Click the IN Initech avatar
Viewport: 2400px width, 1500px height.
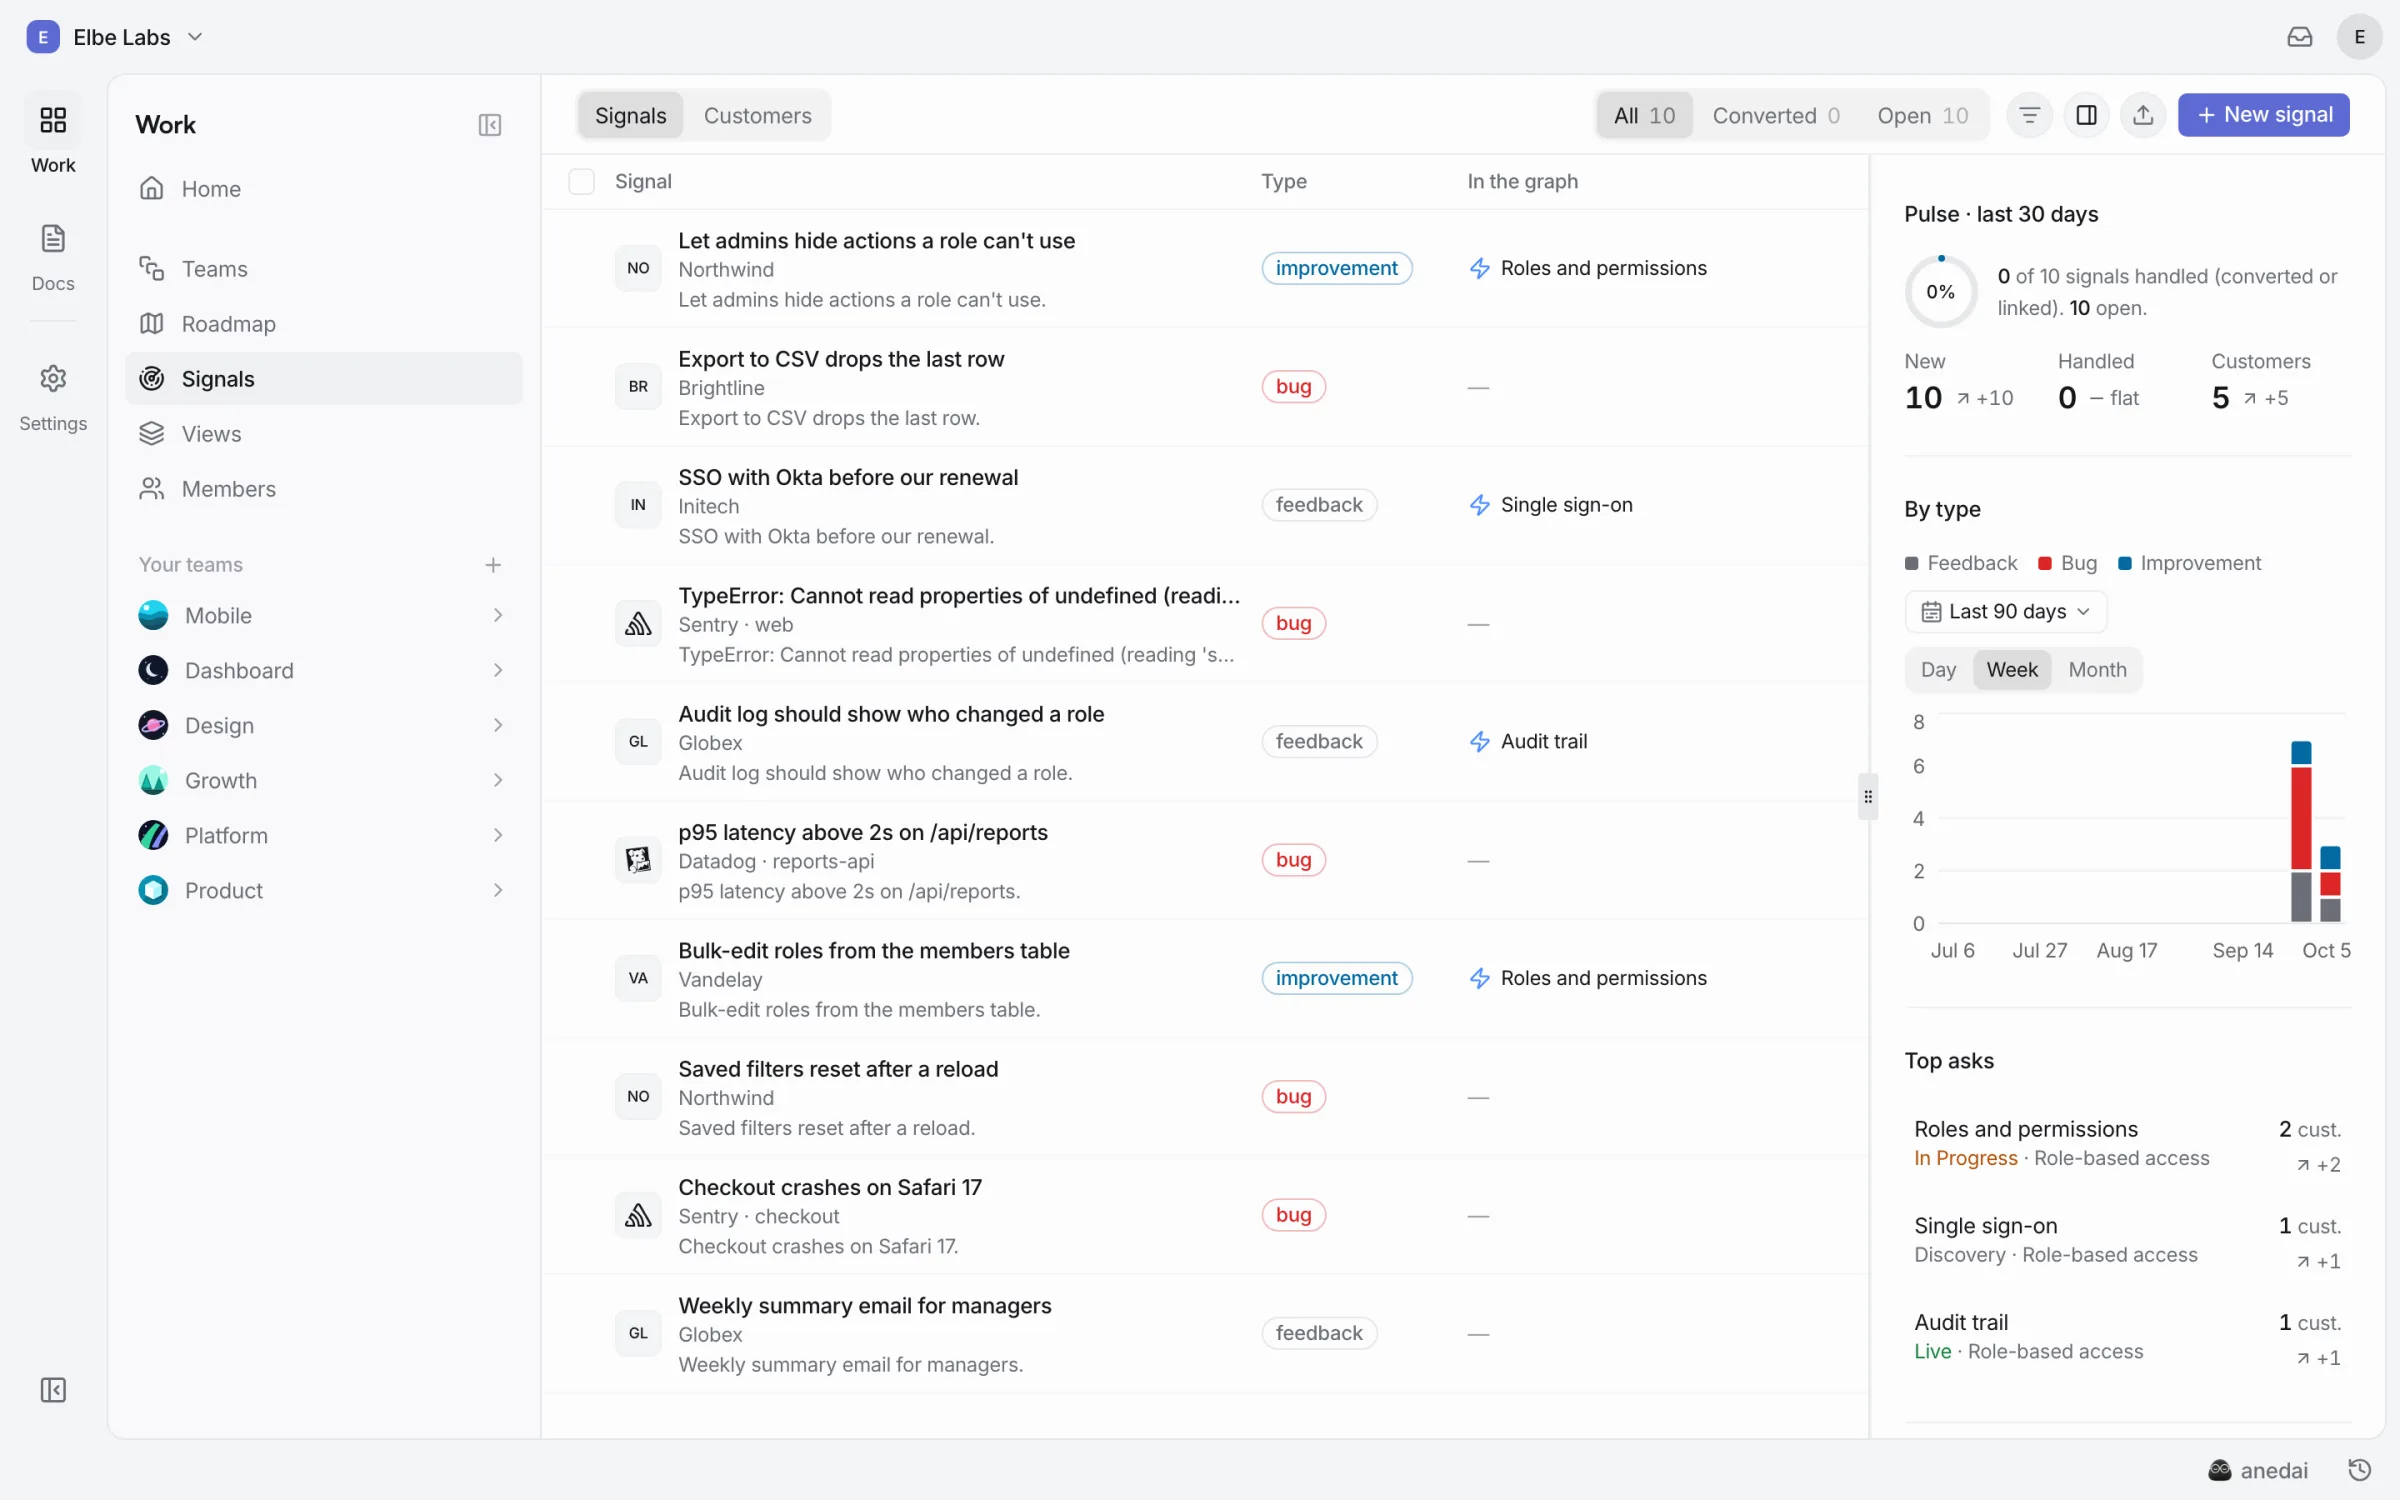point(638,505)
